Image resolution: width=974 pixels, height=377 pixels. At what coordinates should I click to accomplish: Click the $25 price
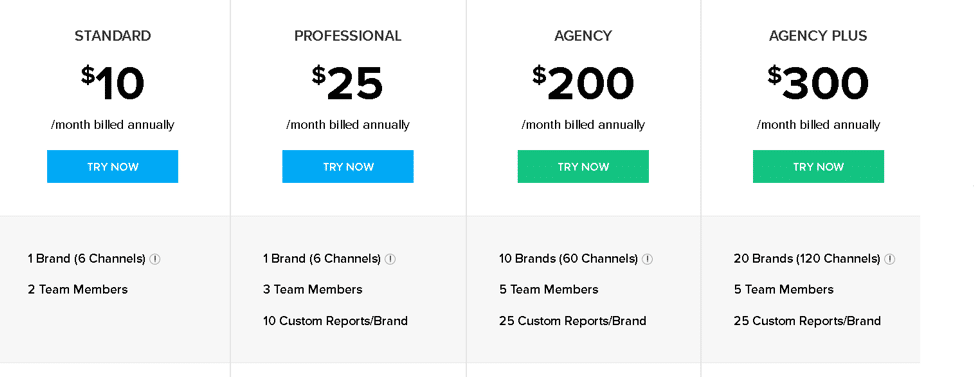click(348, 83)
